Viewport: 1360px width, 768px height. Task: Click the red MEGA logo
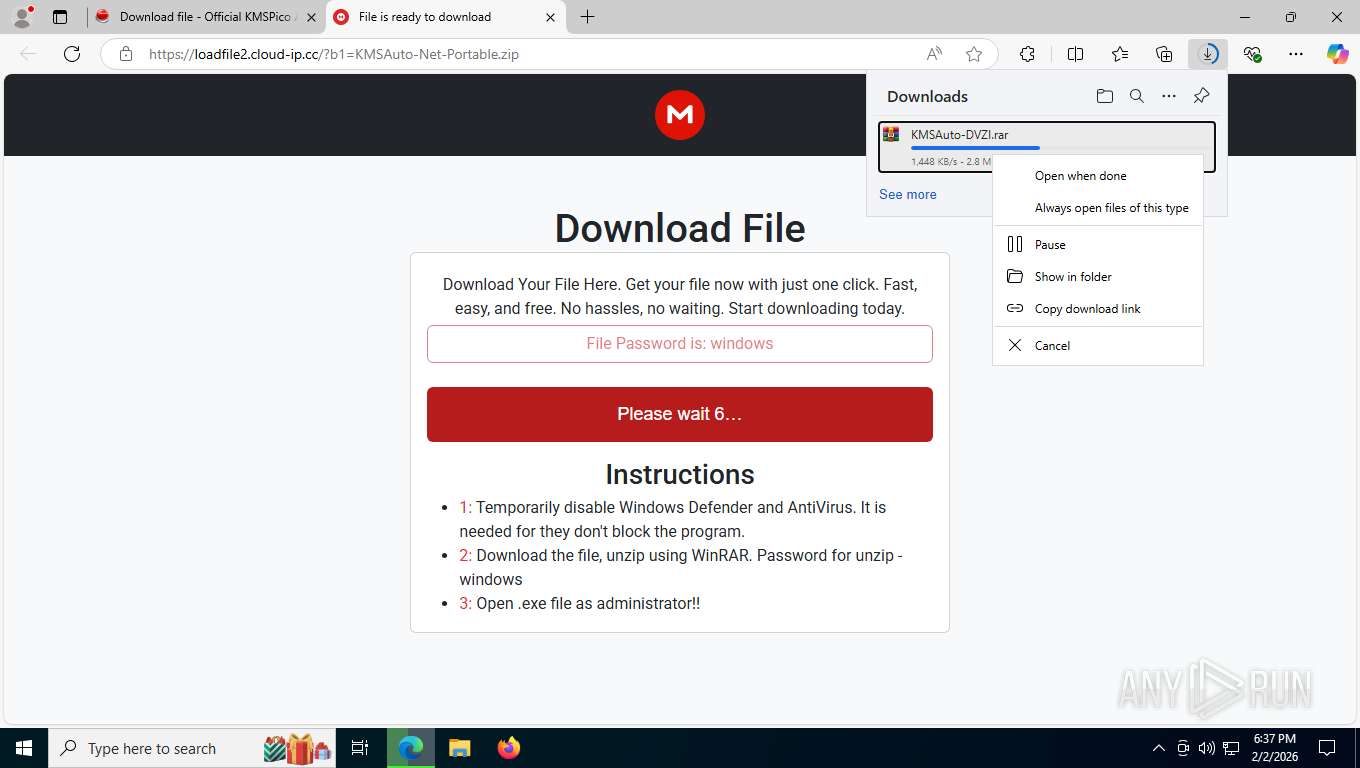pyautogui.click(x=680, y=115)
